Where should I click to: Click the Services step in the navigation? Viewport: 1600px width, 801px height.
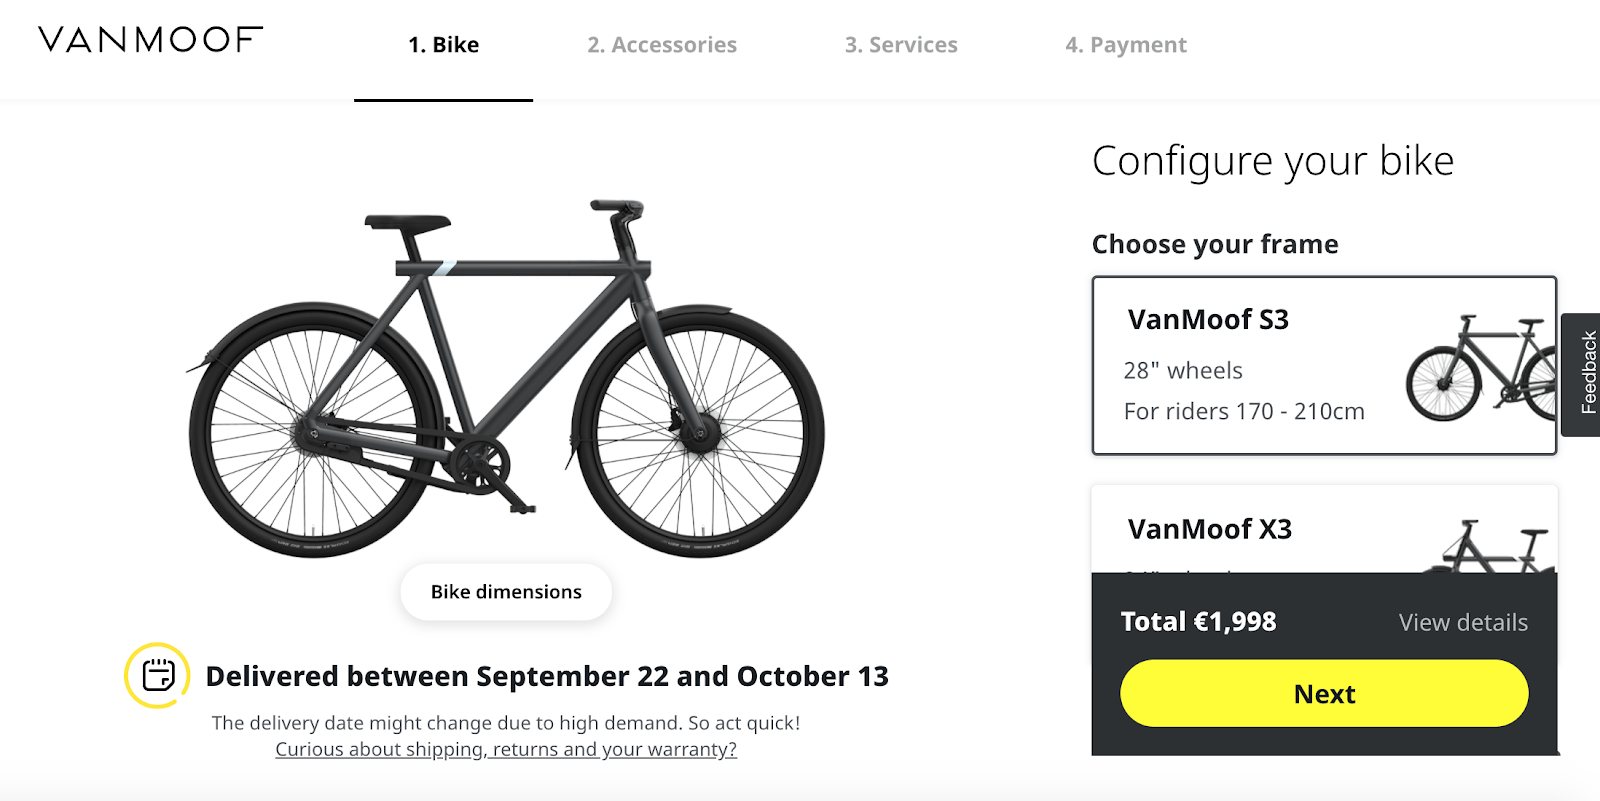click(x=900, y=45)
